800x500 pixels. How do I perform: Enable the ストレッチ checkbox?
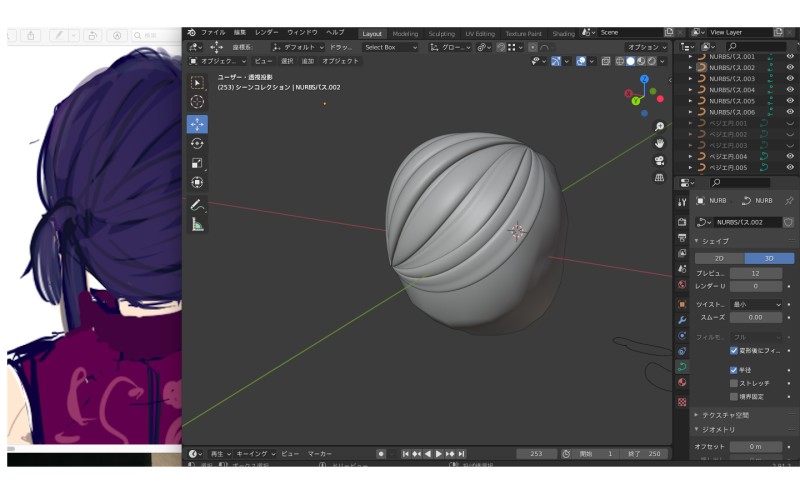click(734, 383)
